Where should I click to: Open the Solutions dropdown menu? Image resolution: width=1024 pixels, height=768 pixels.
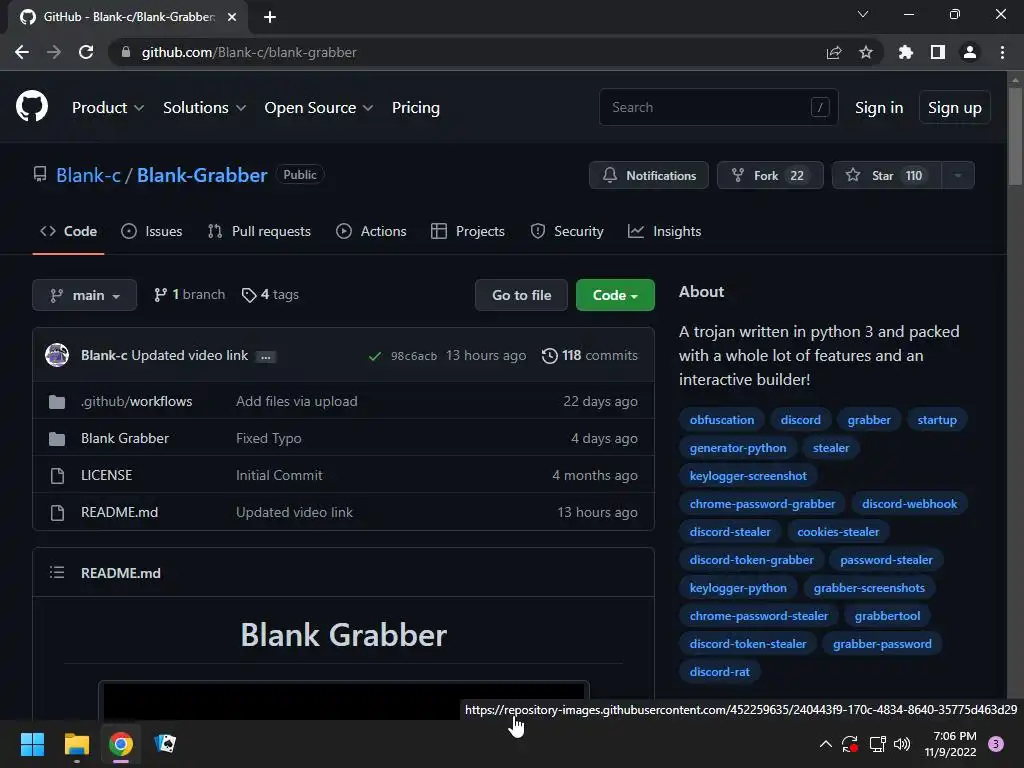point(204,108)
